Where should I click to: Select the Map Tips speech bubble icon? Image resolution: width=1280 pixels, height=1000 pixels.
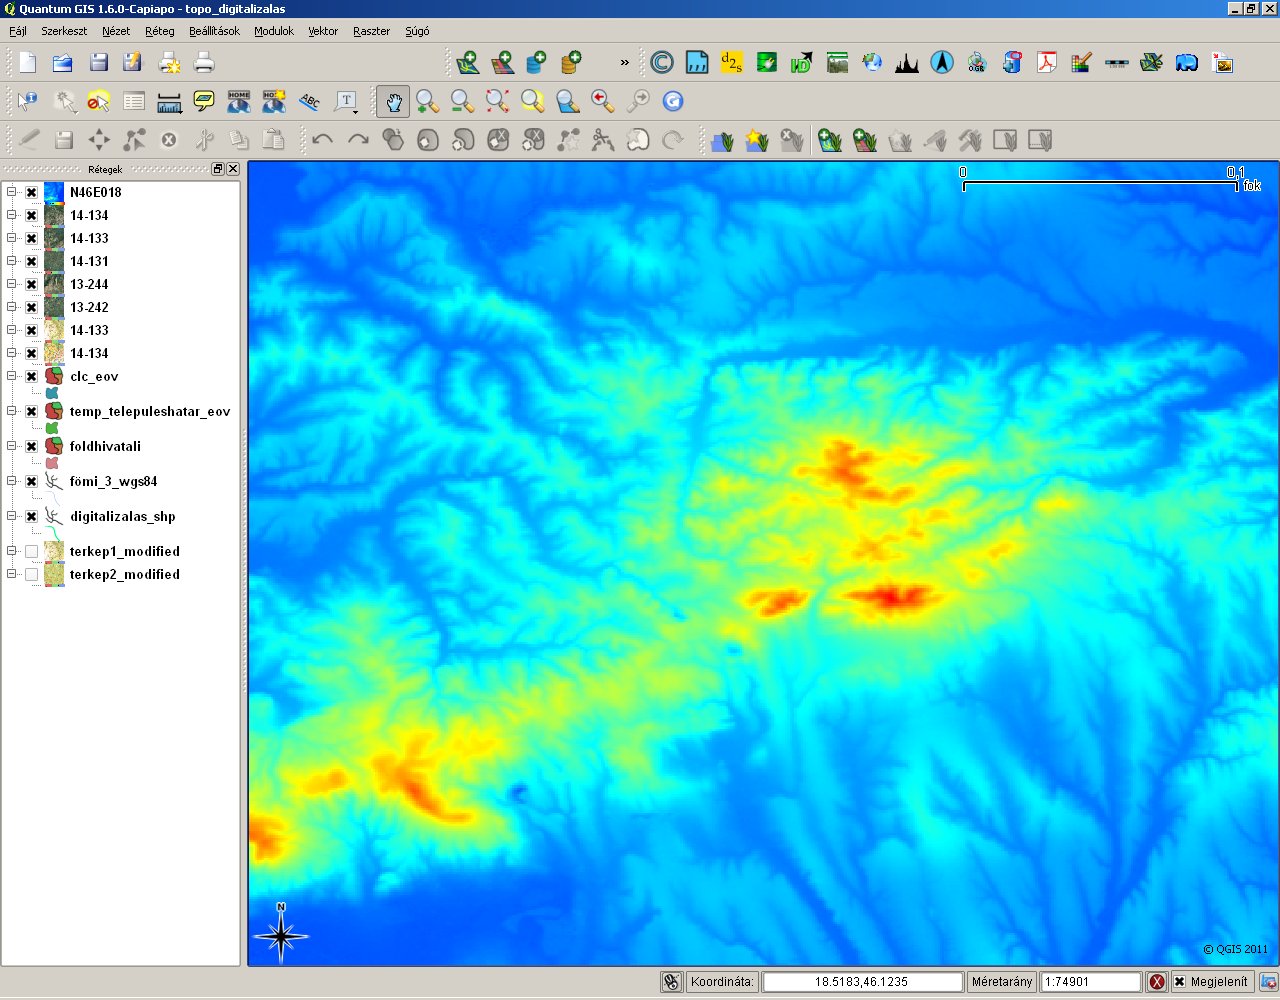(x=204, y=101)
